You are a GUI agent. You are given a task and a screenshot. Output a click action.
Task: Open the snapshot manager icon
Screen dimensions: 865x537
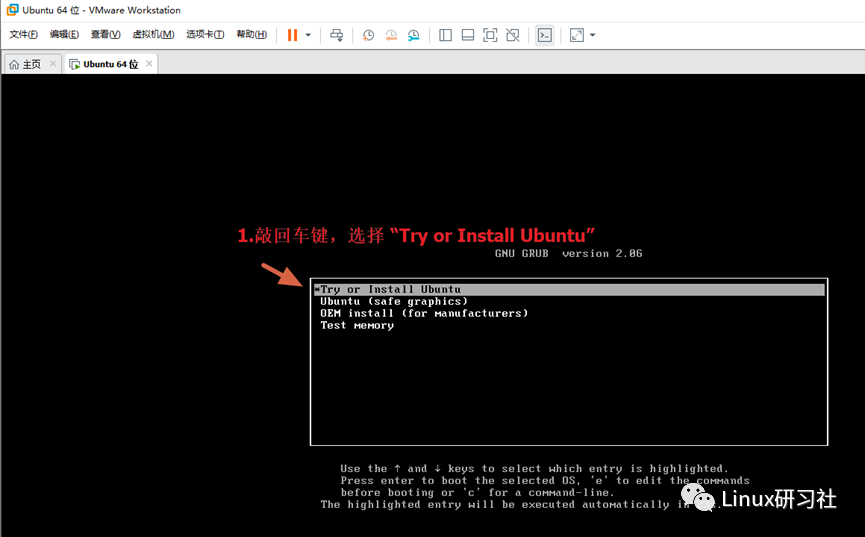[413, 35]
